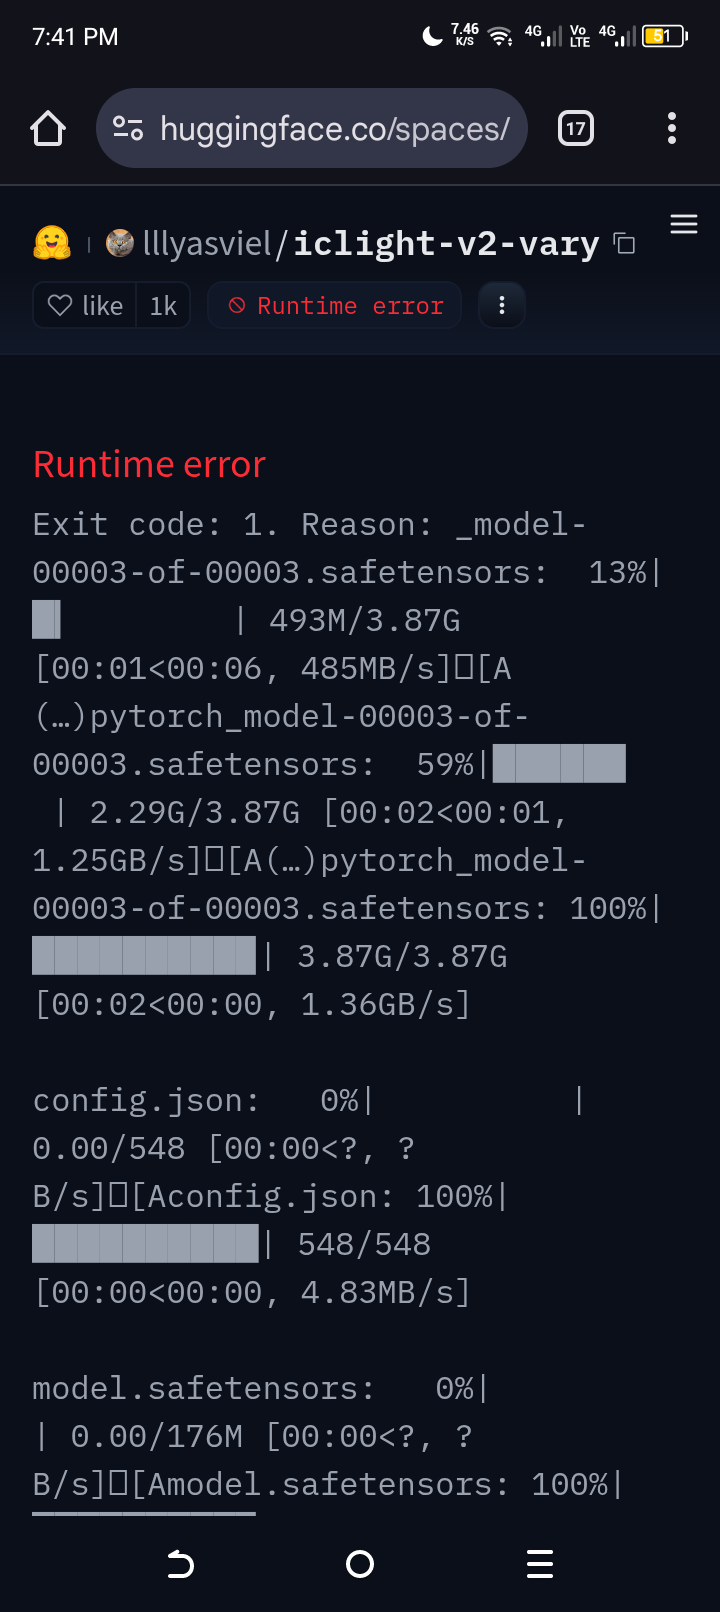Tap the huggingface.co URL address field
Image resolution: width=720 pixels, height=1612 pixels.
pos(311,128)
